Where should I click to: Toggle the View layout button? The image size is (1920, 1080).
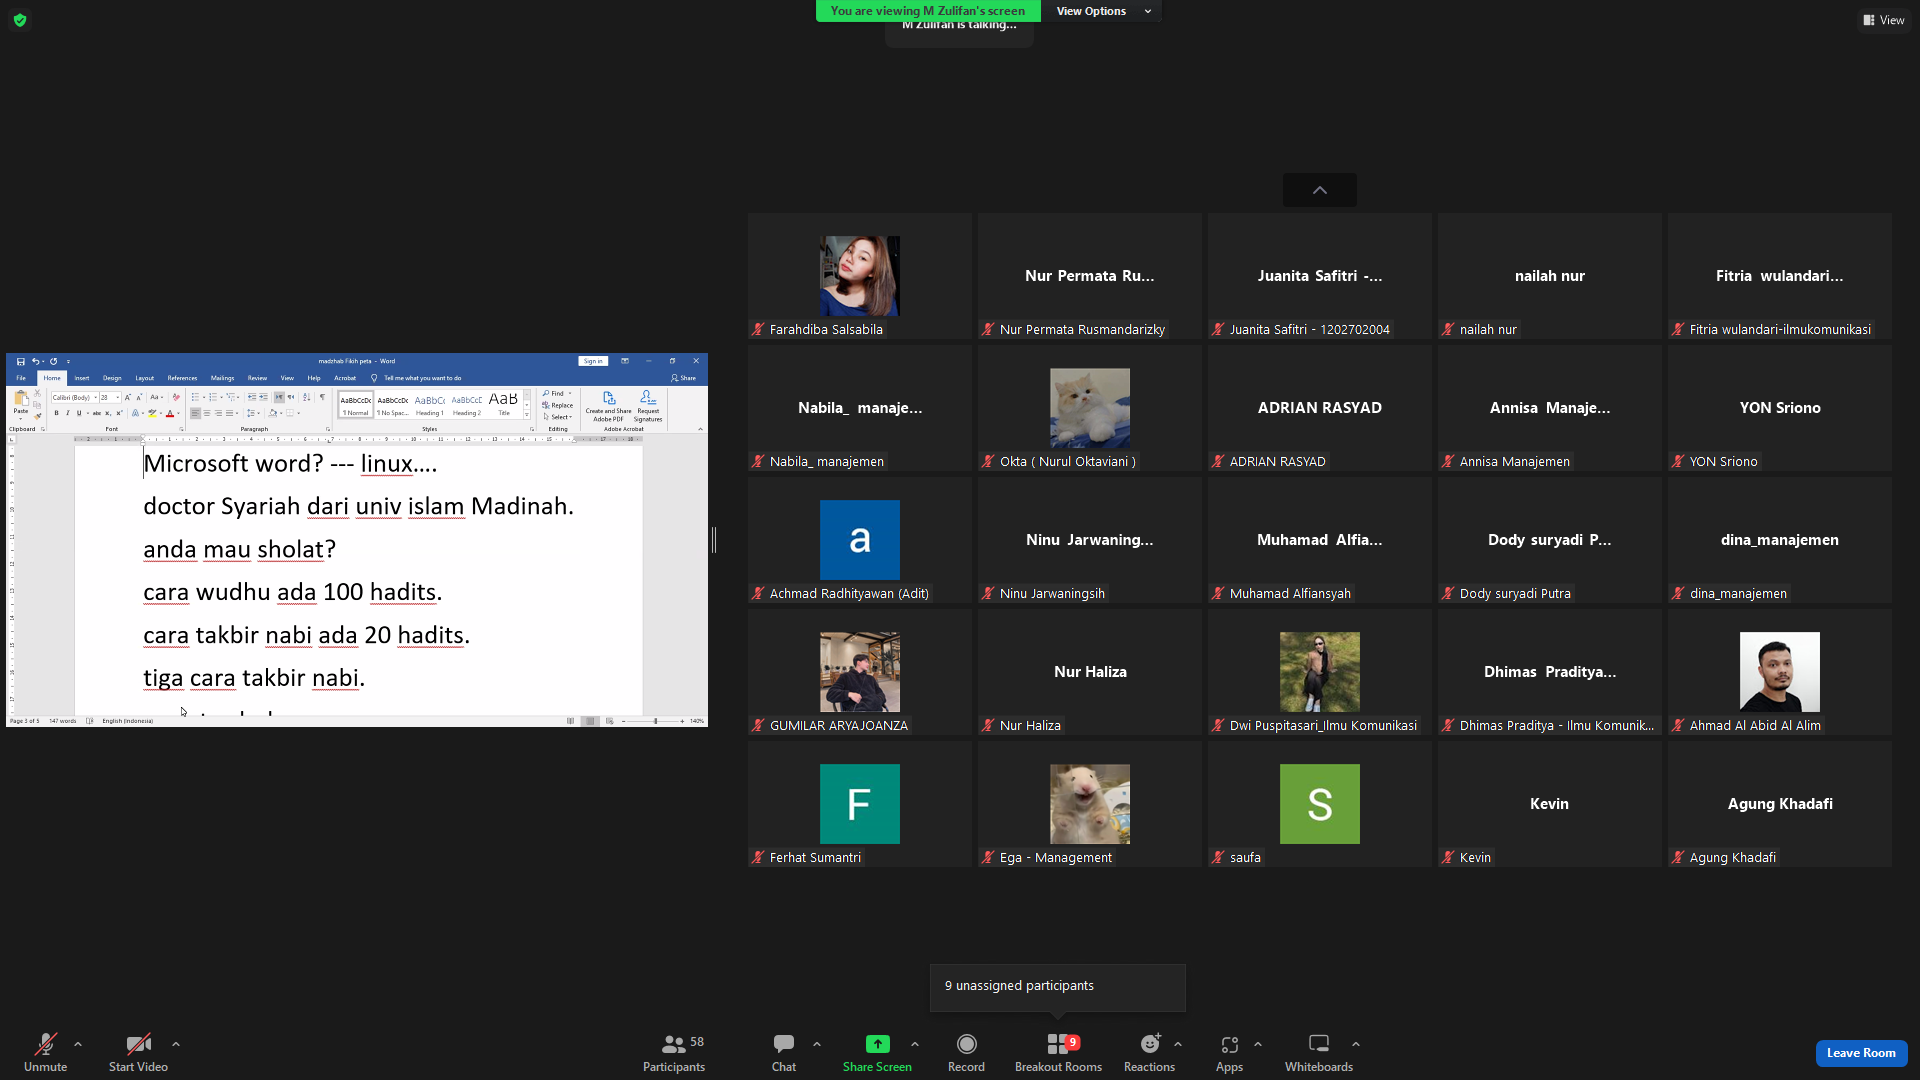(x=1884, y=20)
